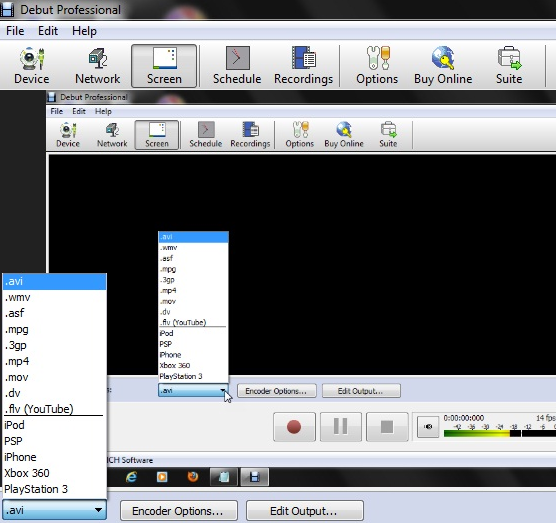Click the large Encoder Options... button
556x523 pixels.
point(179,511)
